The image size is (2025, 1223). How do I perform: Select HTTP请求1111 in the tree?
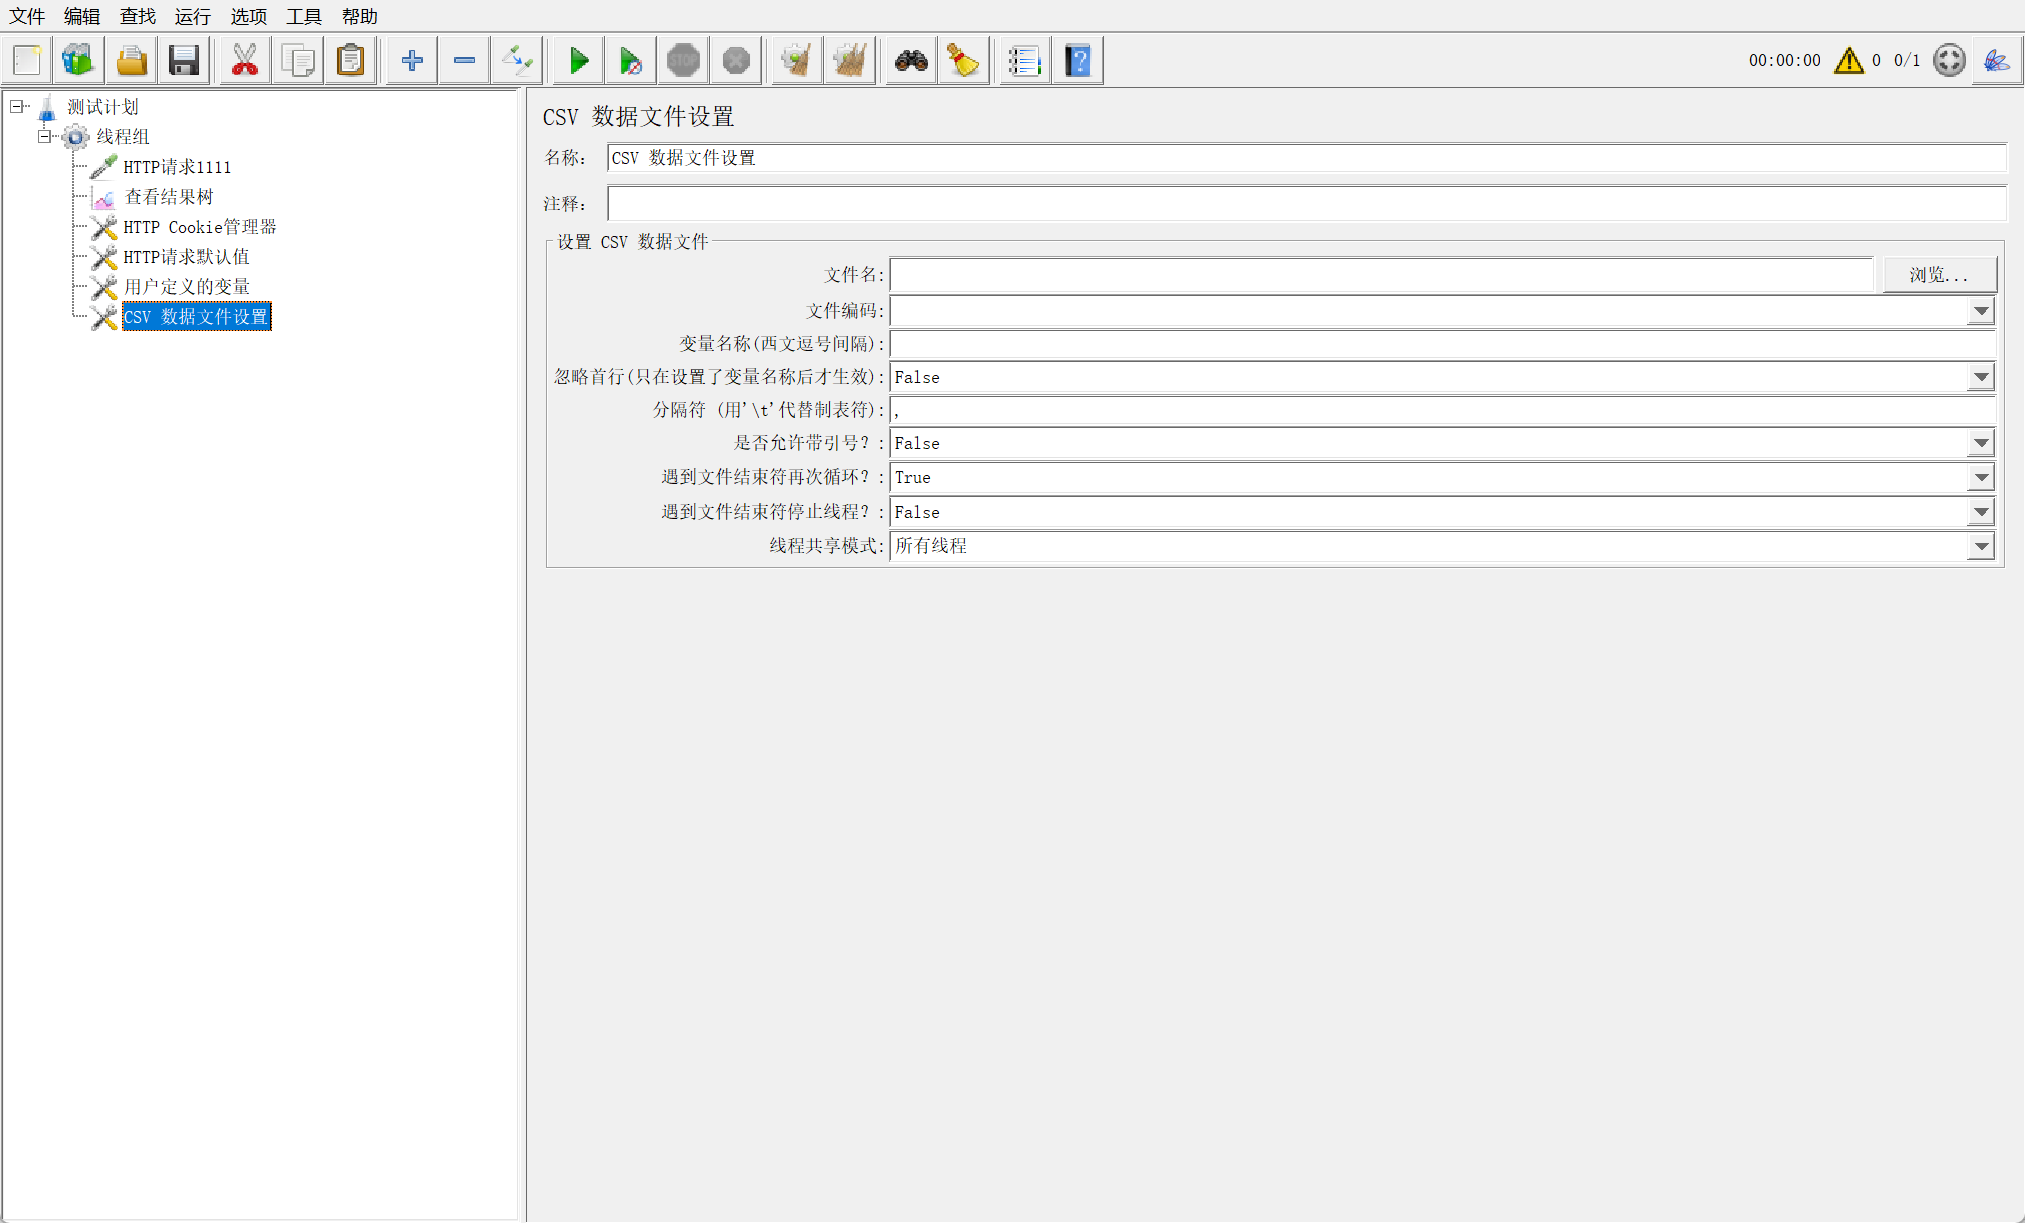[177, 167]
